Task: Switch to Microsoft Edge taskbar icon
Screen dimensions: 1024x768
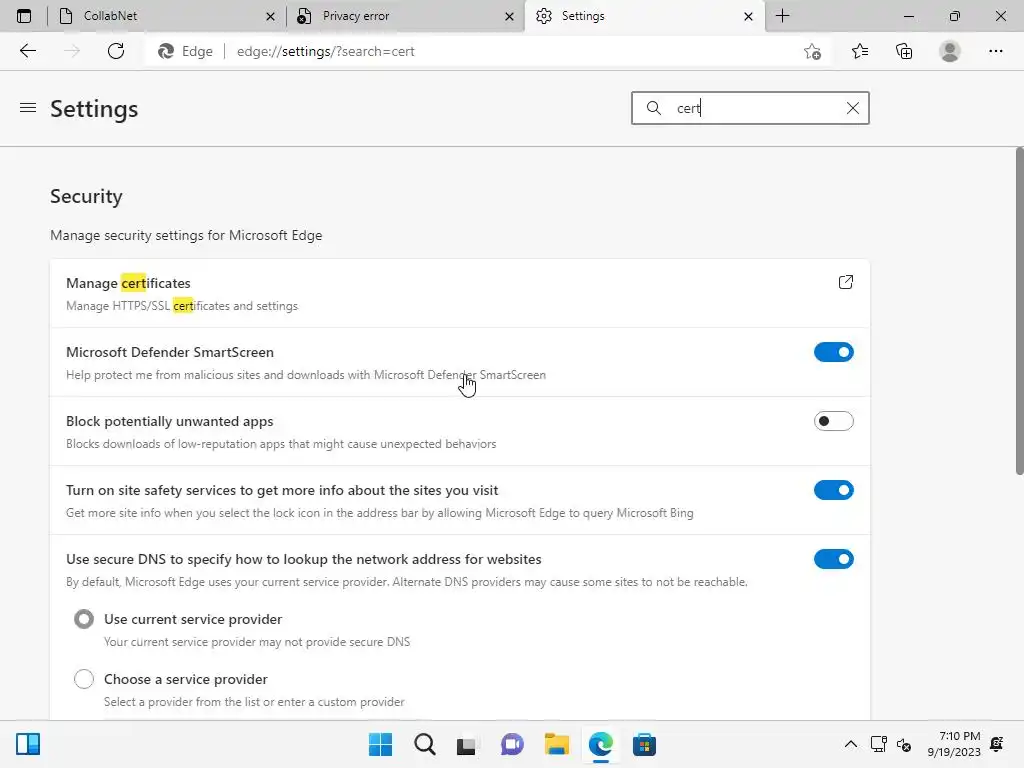Action: pos(601,744)
